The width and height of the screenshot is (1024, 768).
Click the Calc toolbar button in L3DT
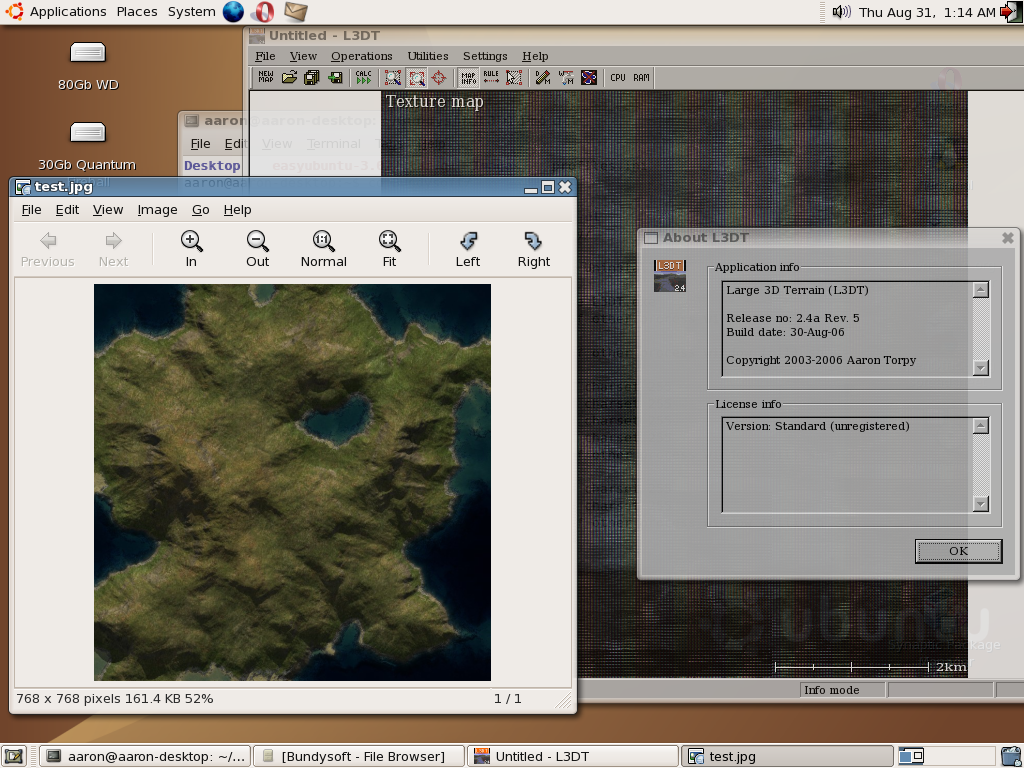point(364,77)
